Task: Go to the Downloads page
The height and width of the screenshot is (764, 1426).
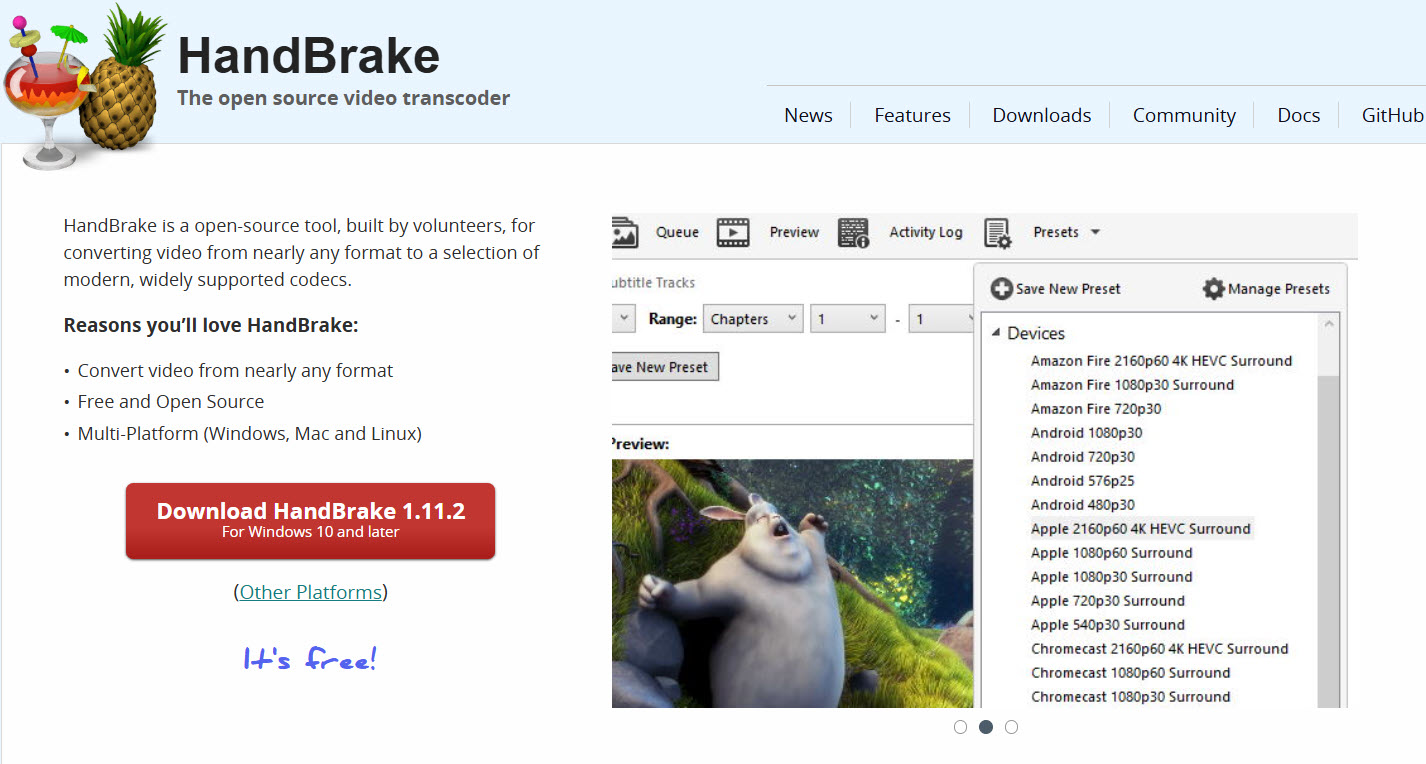Action: click(1041, 115)
